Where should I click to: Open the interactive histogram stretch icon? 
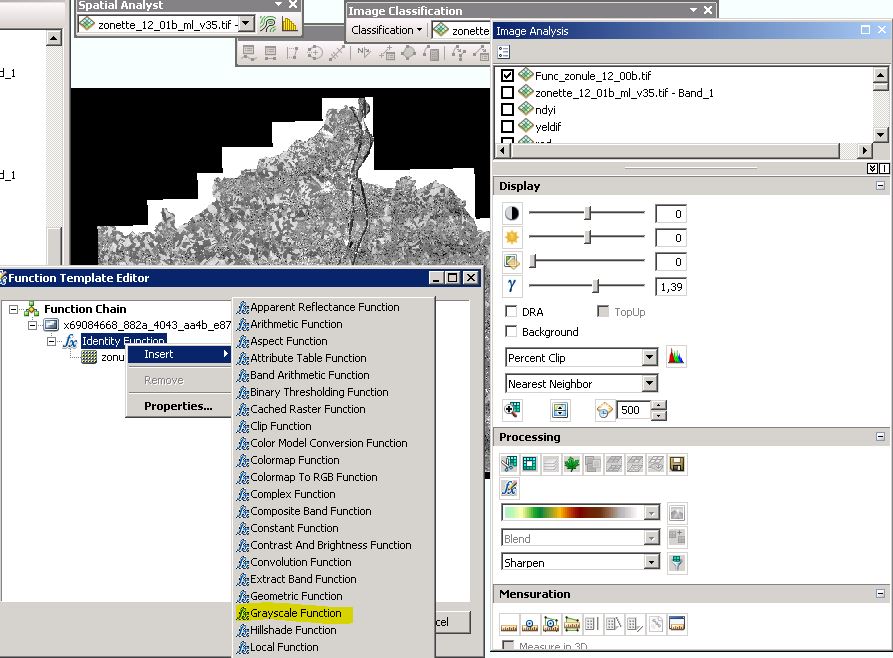(676, 358)
